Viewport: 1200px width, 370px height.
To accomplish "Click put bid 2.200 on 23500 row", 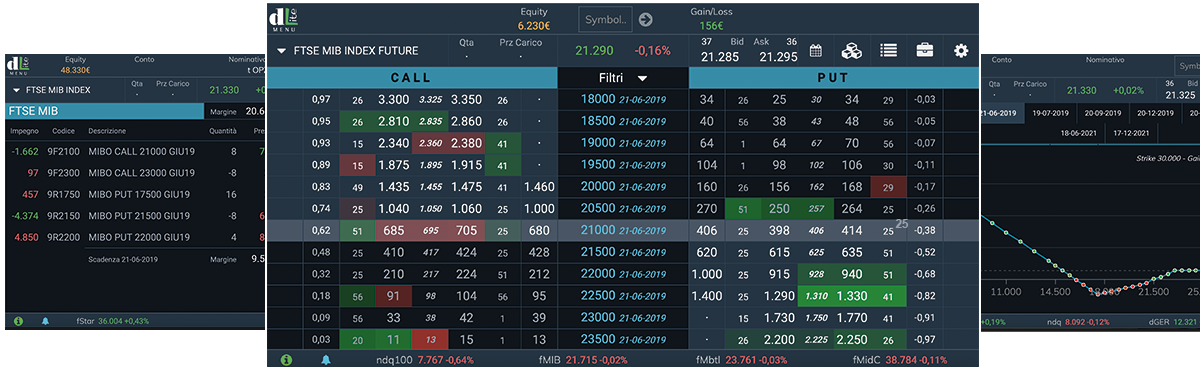I will pyautogui.click(x=778, y=340).
